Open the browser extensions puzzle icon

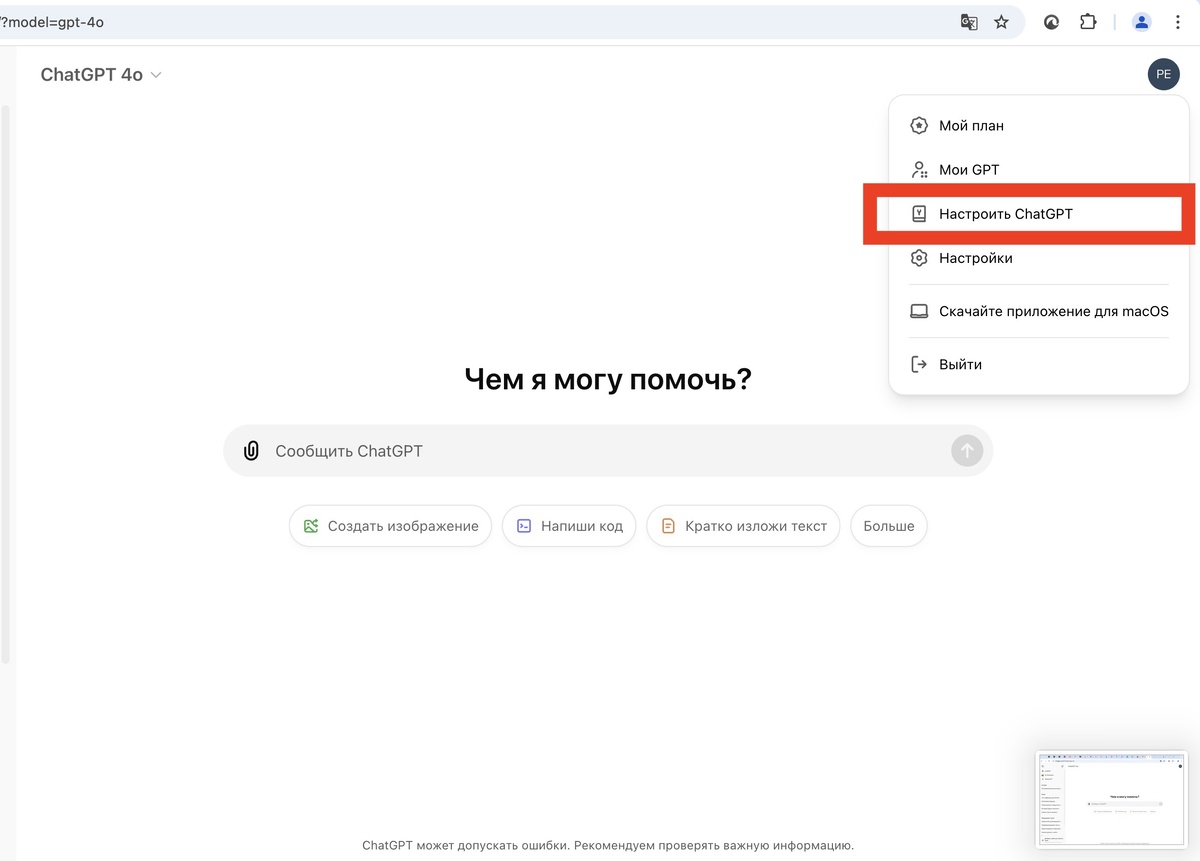click(1088, 22)
